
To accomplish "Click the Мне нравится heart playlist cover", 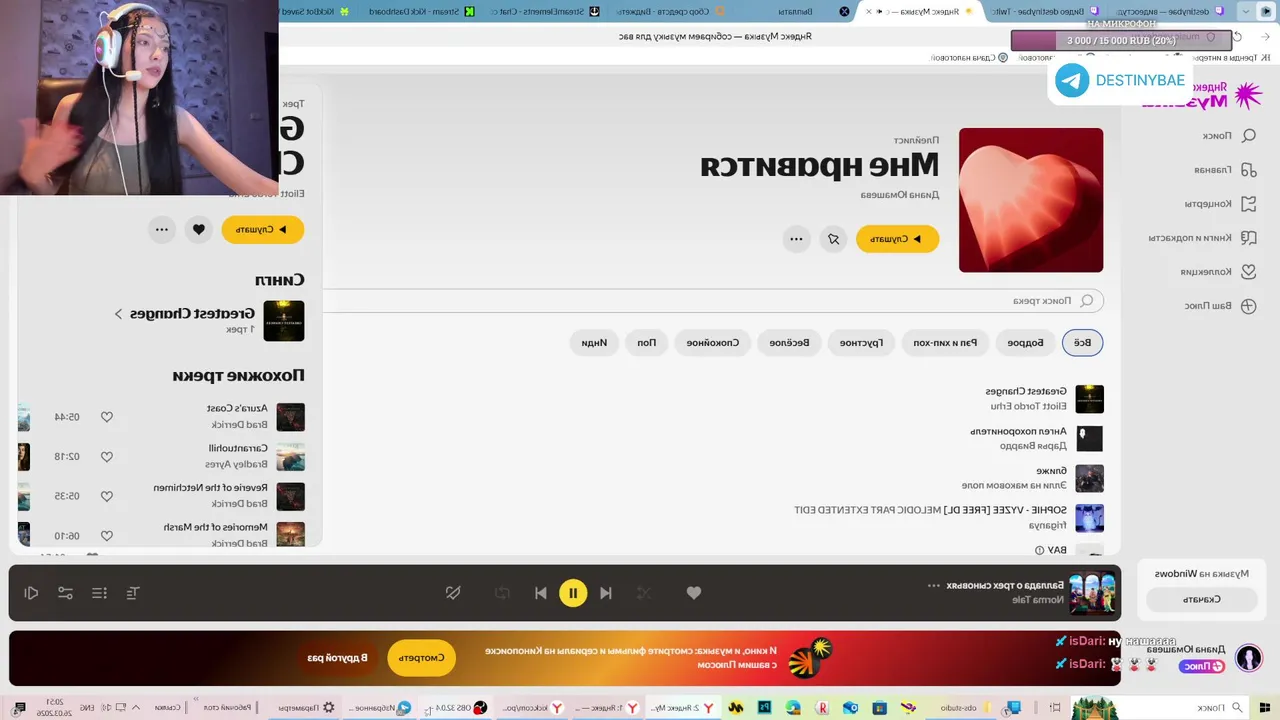I will pyautogui.click(x=1031, y=200).
